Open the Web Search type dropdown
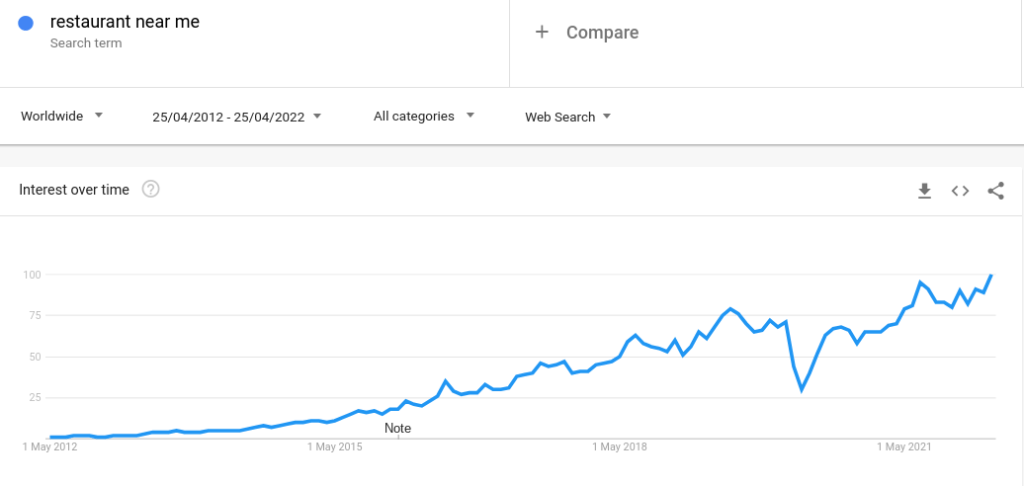 pyautogui.click(x=568, y=117)
